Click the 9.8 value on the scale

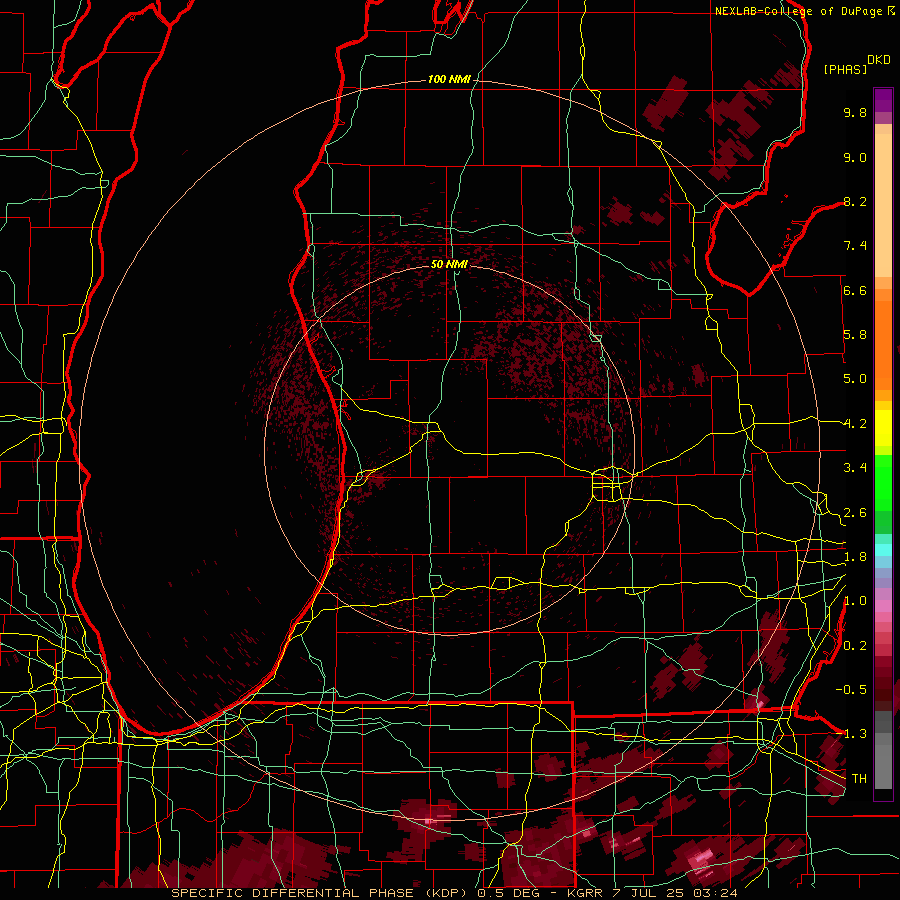coord(855,112)
